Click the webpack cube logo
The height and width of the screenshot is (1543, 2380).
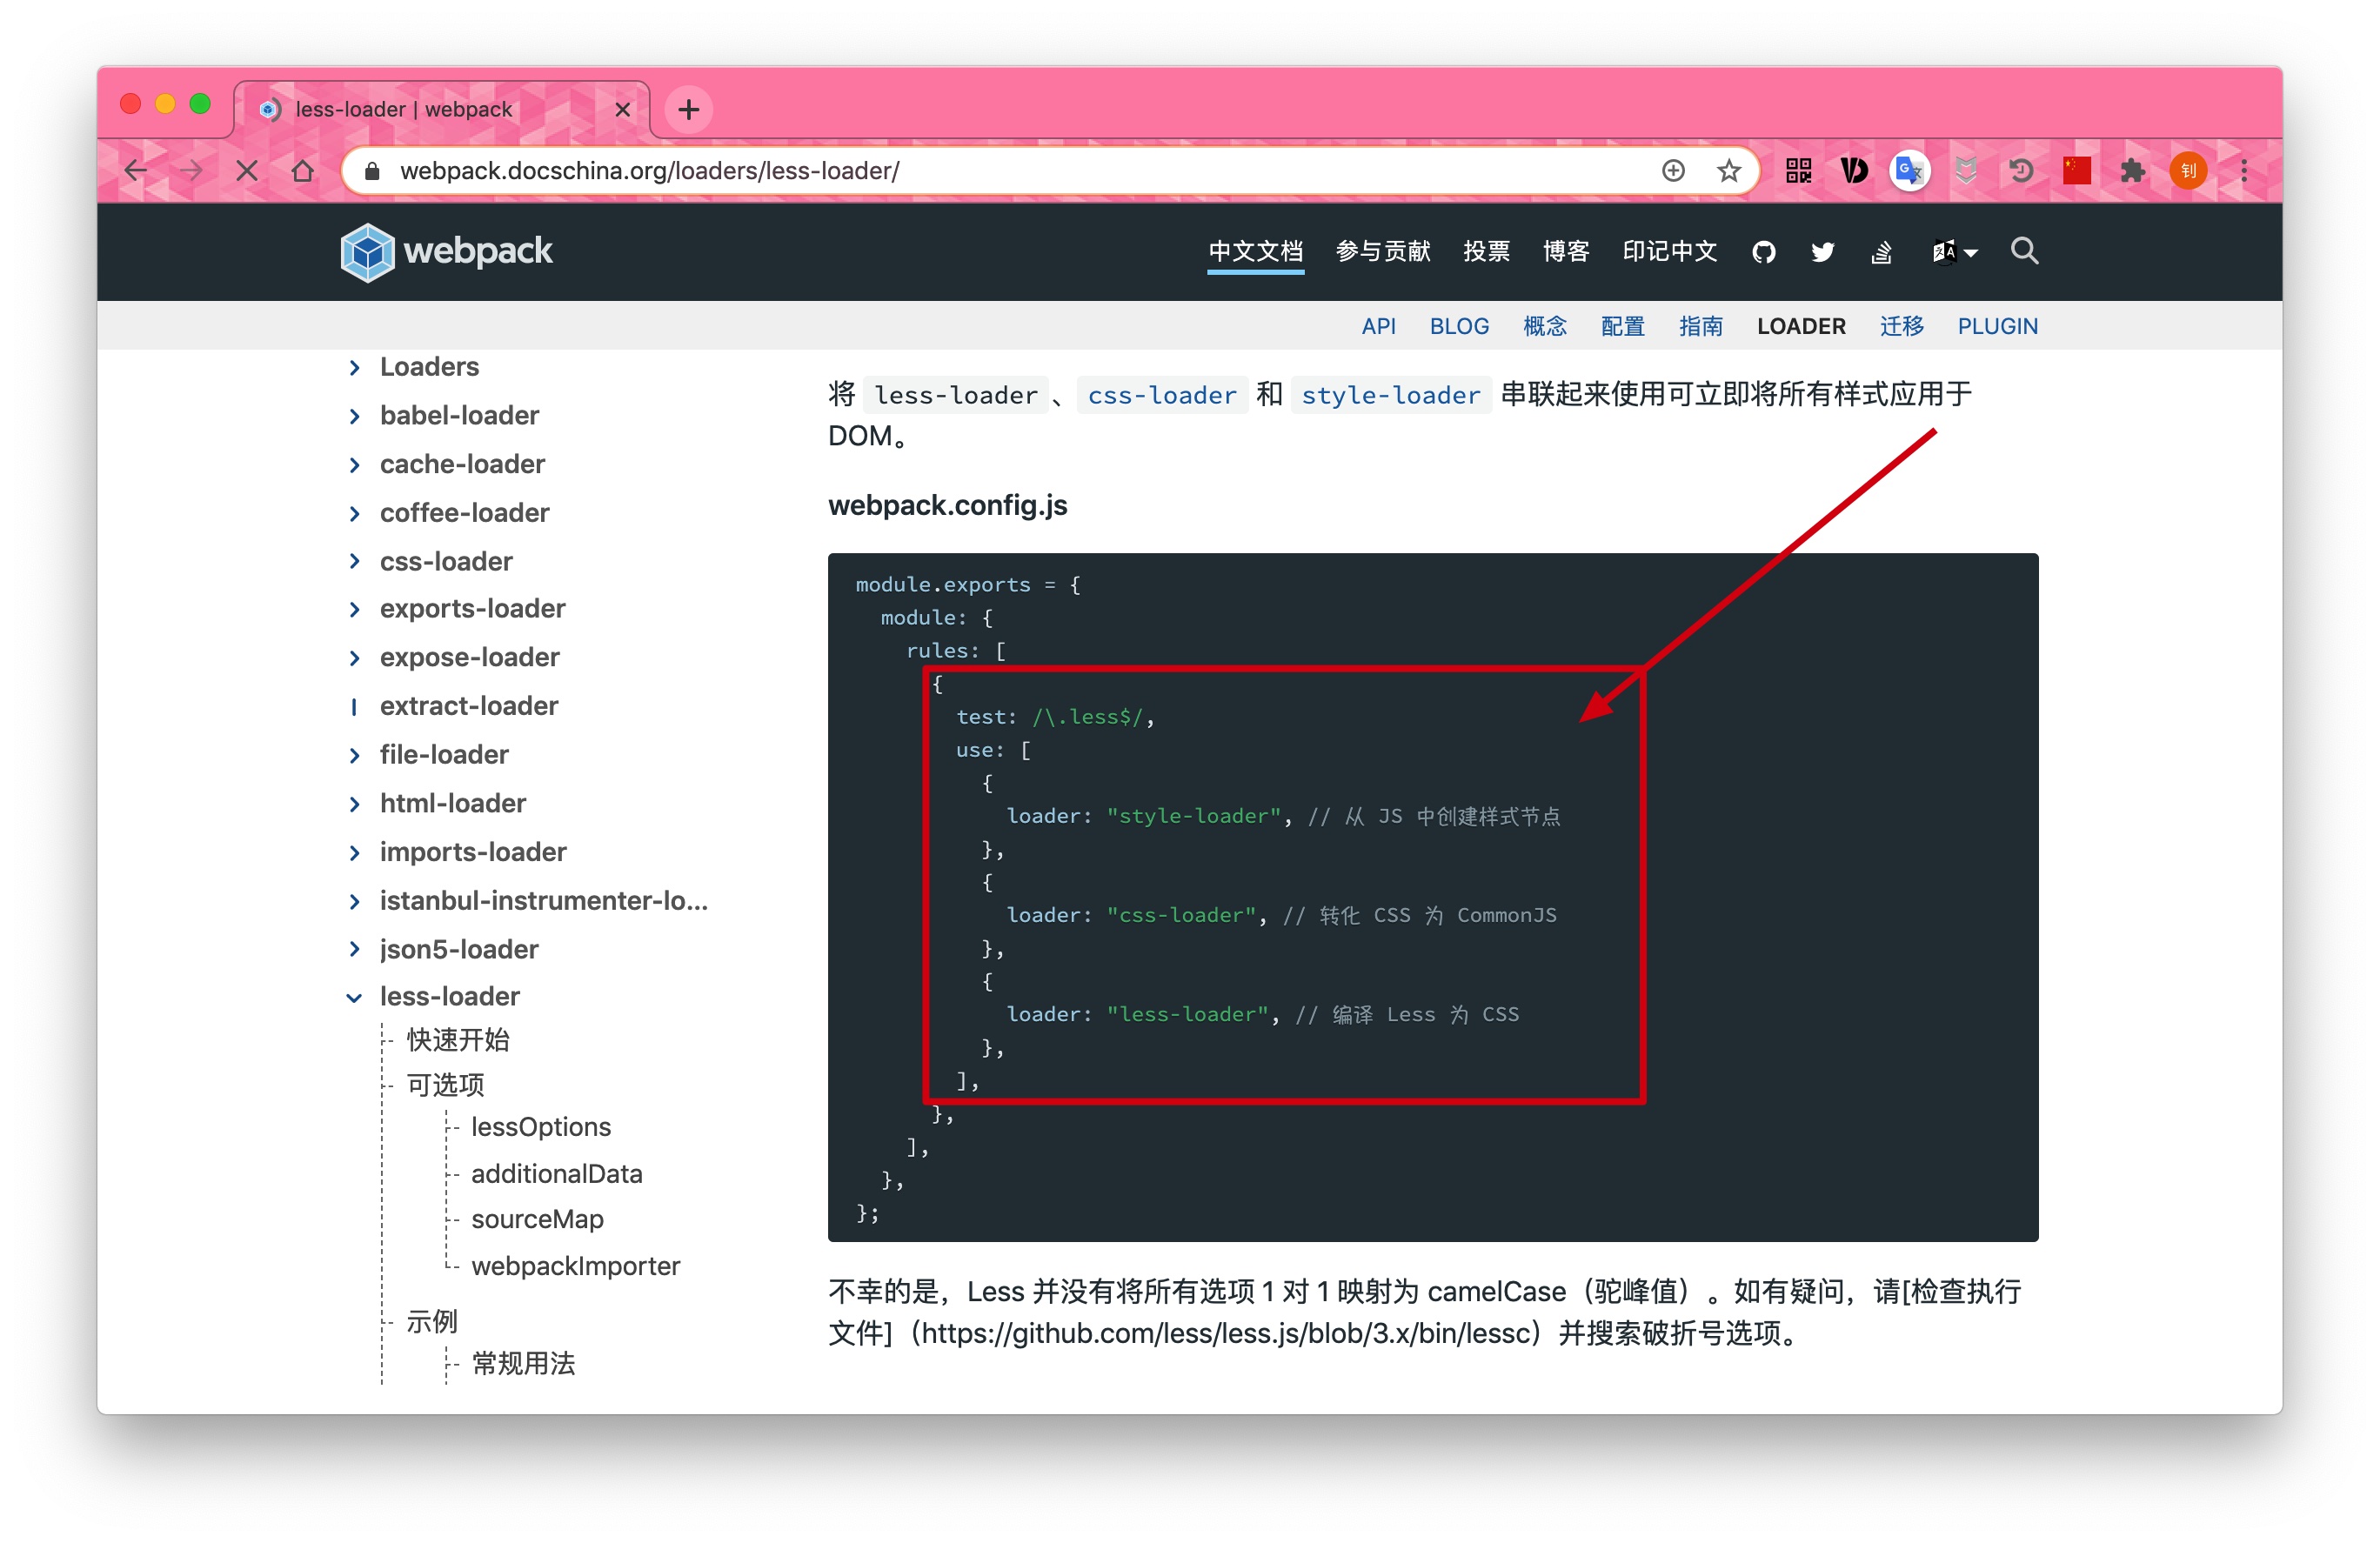tap(367, 252)
